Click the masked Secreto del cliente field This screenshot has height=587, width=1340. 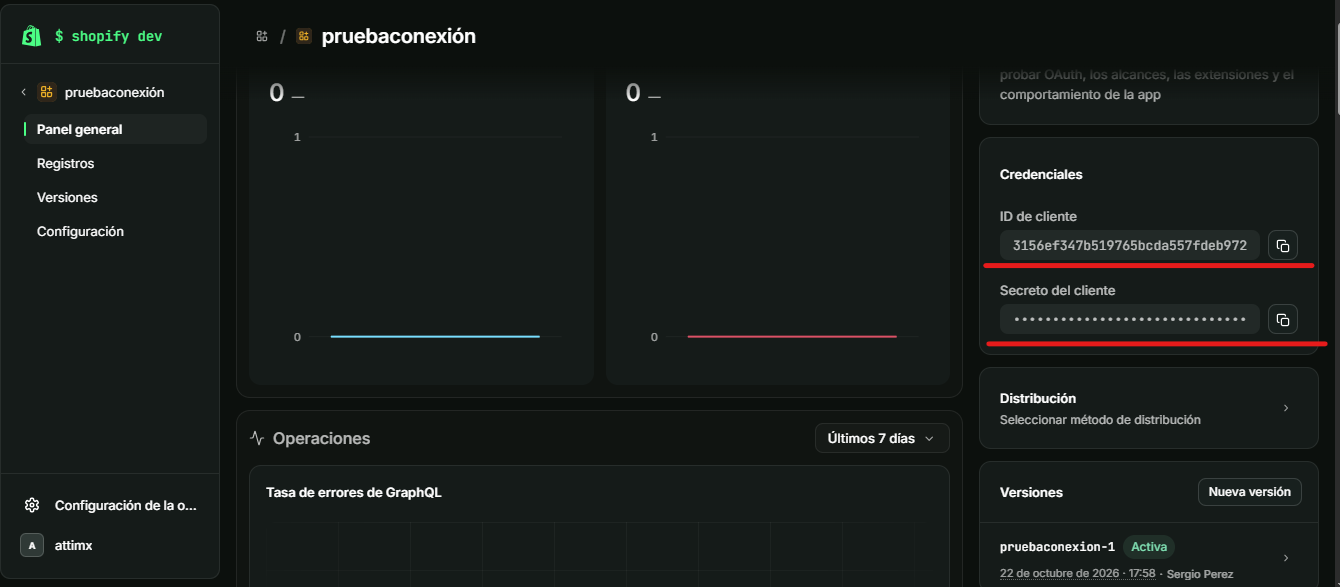click(1130, 319)
